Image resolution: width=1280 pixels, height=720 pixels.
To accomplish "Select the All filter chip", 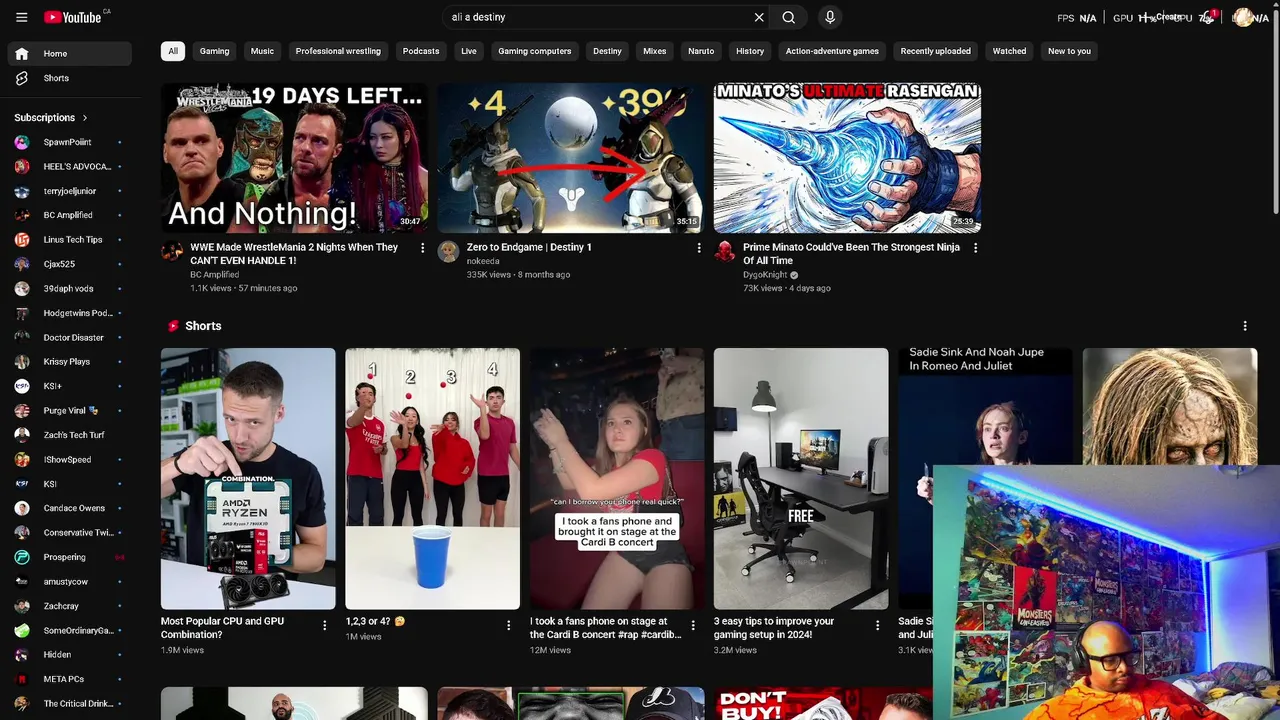I will [173, 51].
